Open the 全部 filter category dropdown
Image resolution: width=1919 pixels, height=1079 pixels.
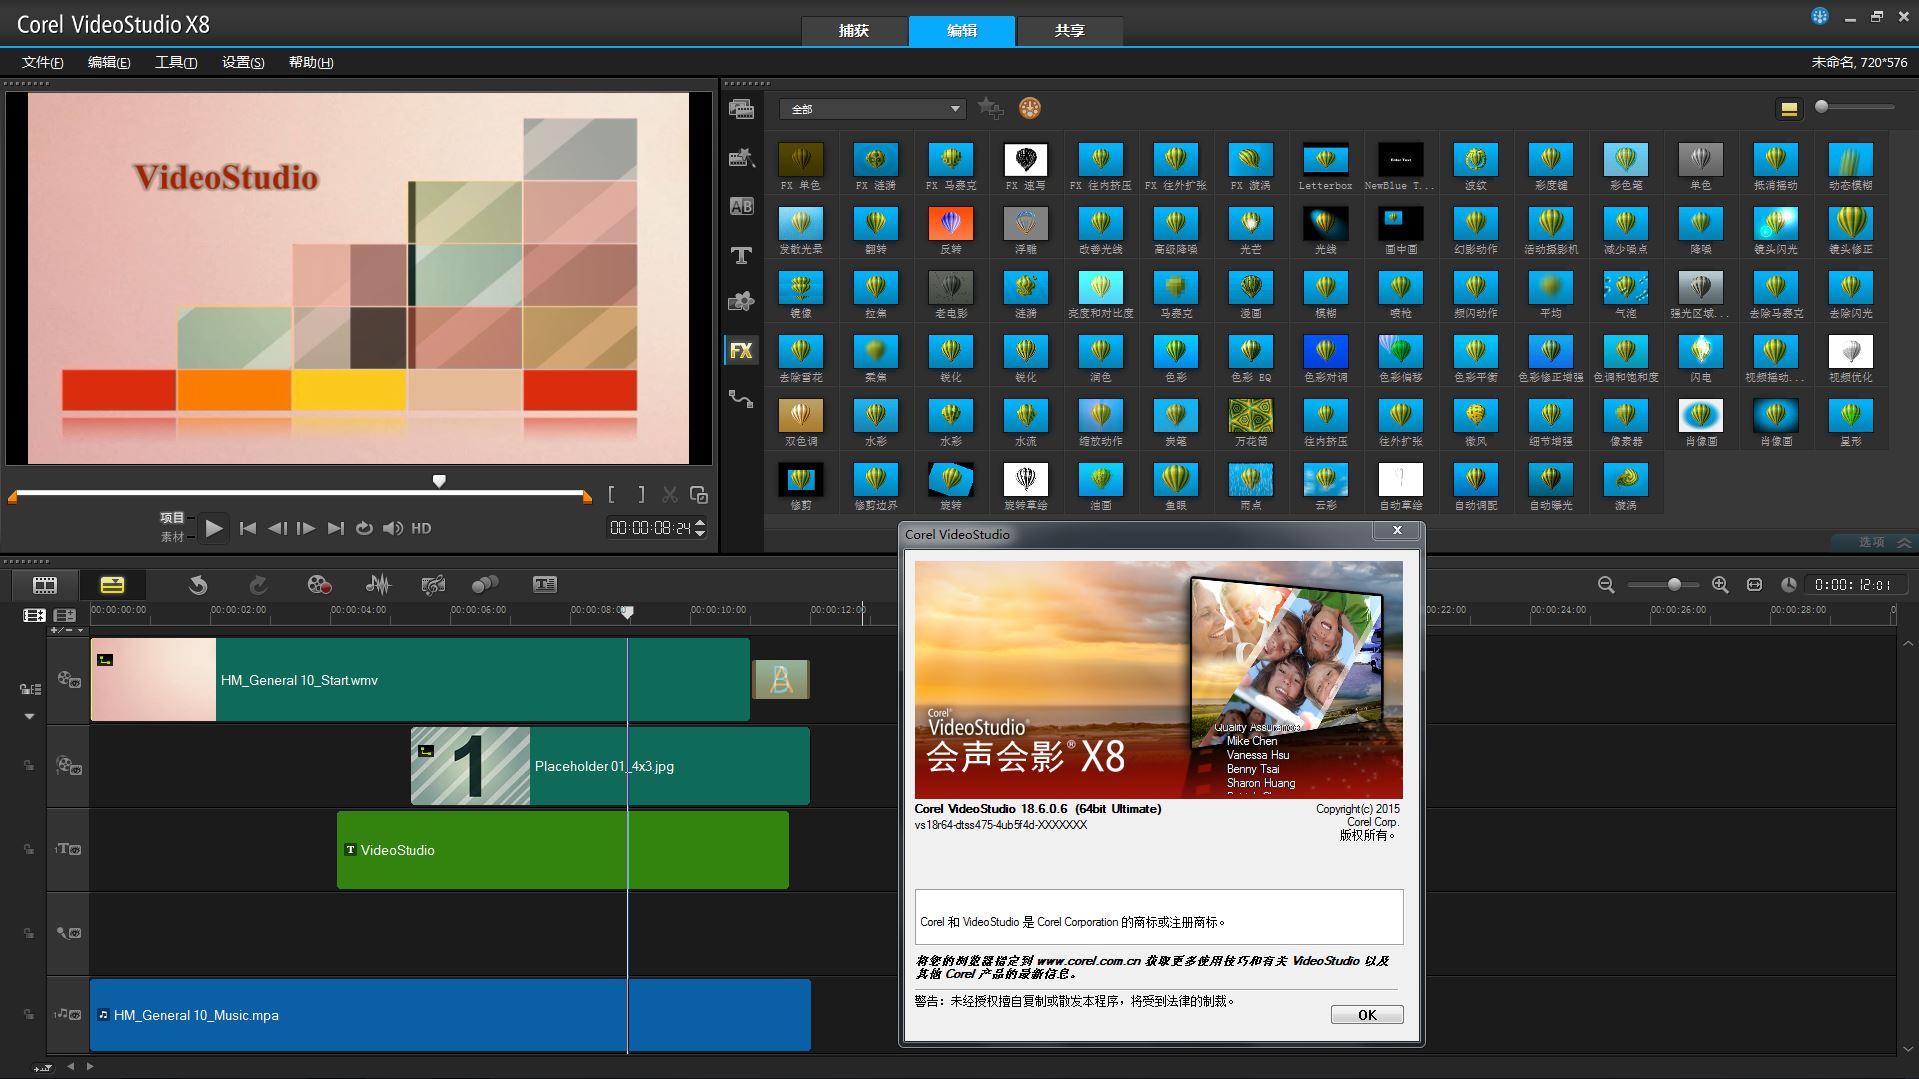tap(873, 109)
